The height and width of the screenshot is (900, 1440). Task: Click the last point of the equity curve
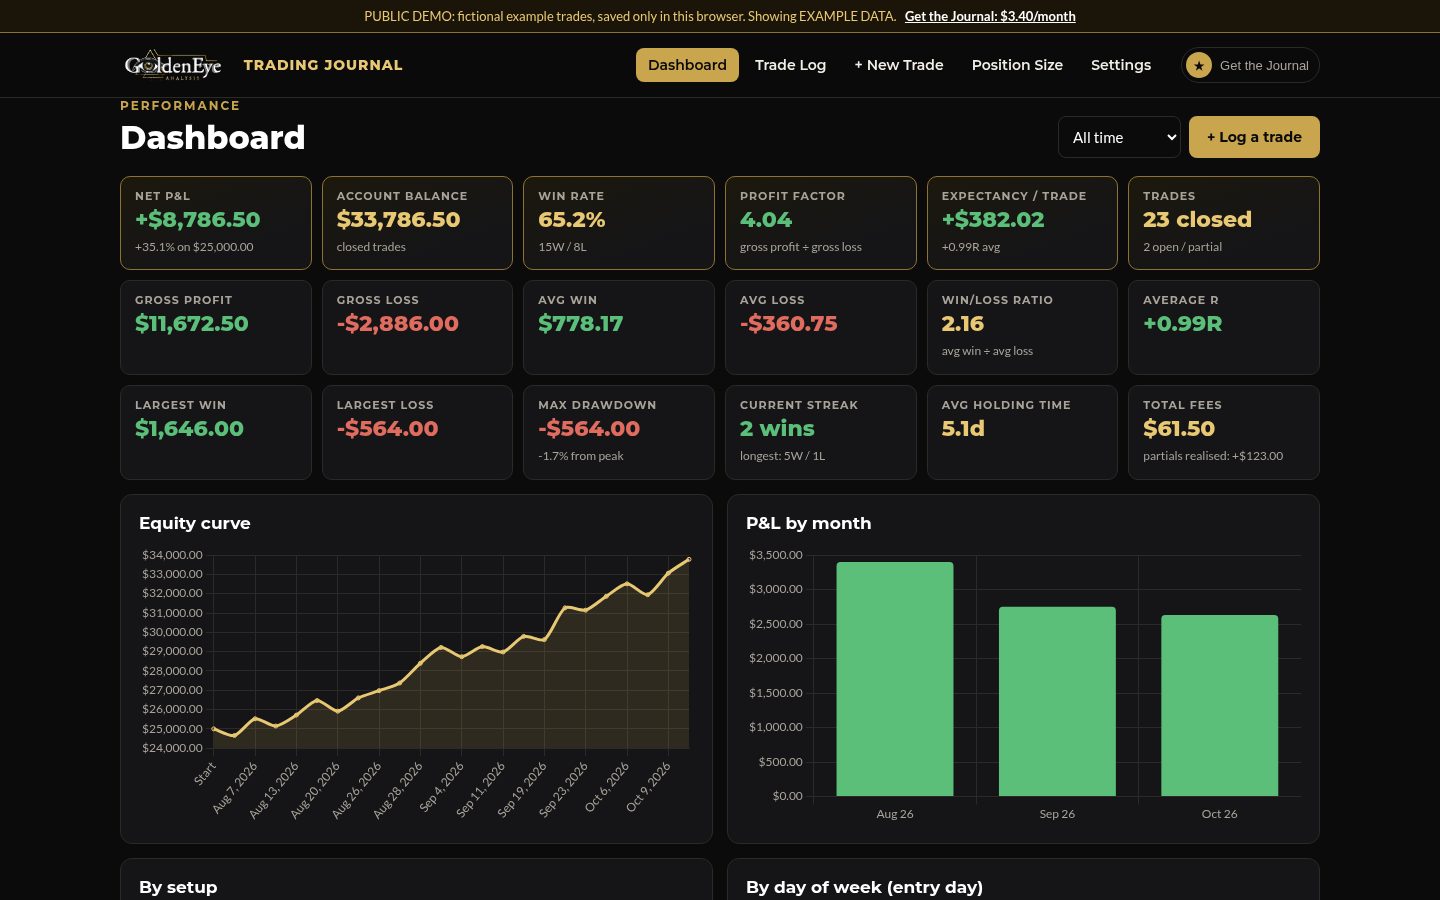[688, 559]
